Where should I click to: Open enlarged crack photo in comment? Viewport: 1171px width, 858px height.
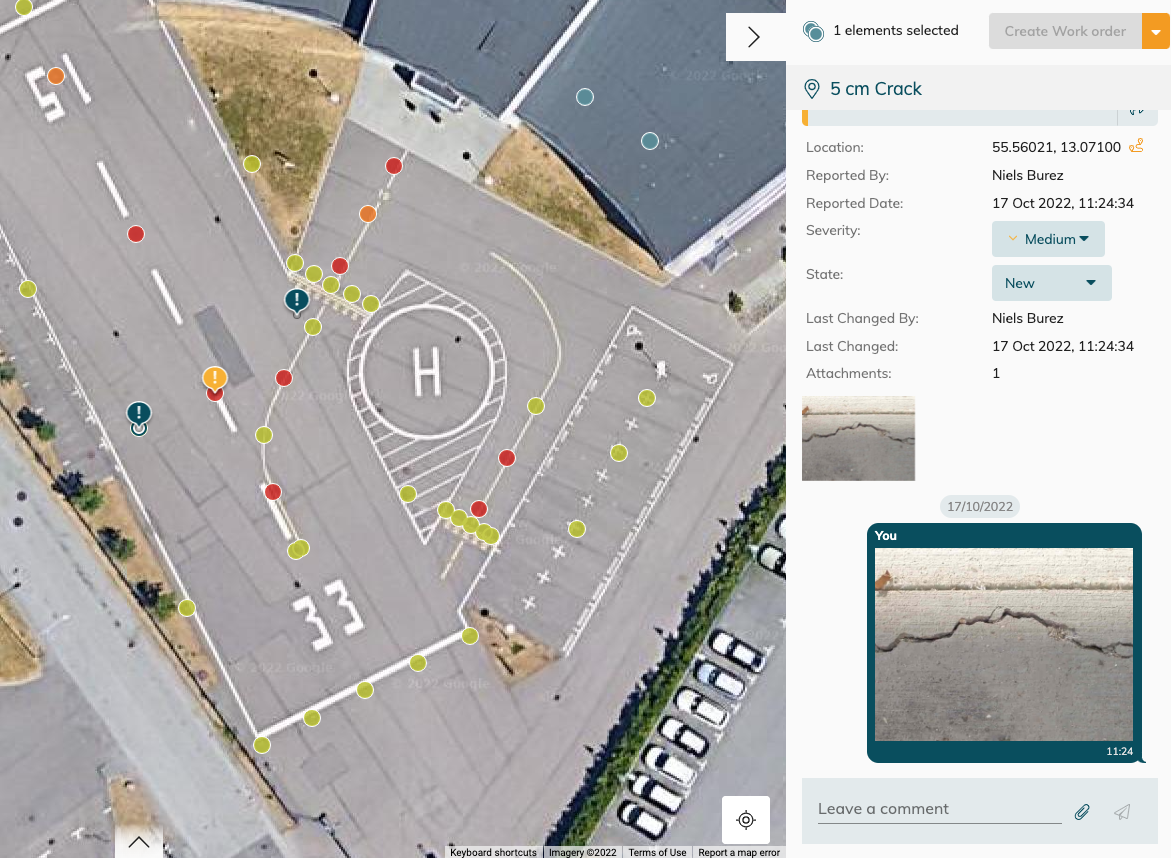click(x=1003, y=644)
